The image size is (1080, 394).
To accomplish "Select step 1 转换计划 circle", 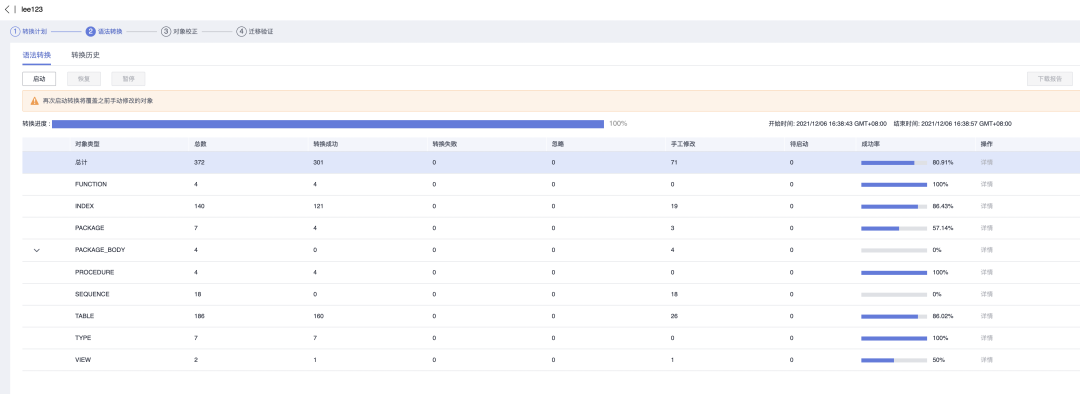I will 14,32.
